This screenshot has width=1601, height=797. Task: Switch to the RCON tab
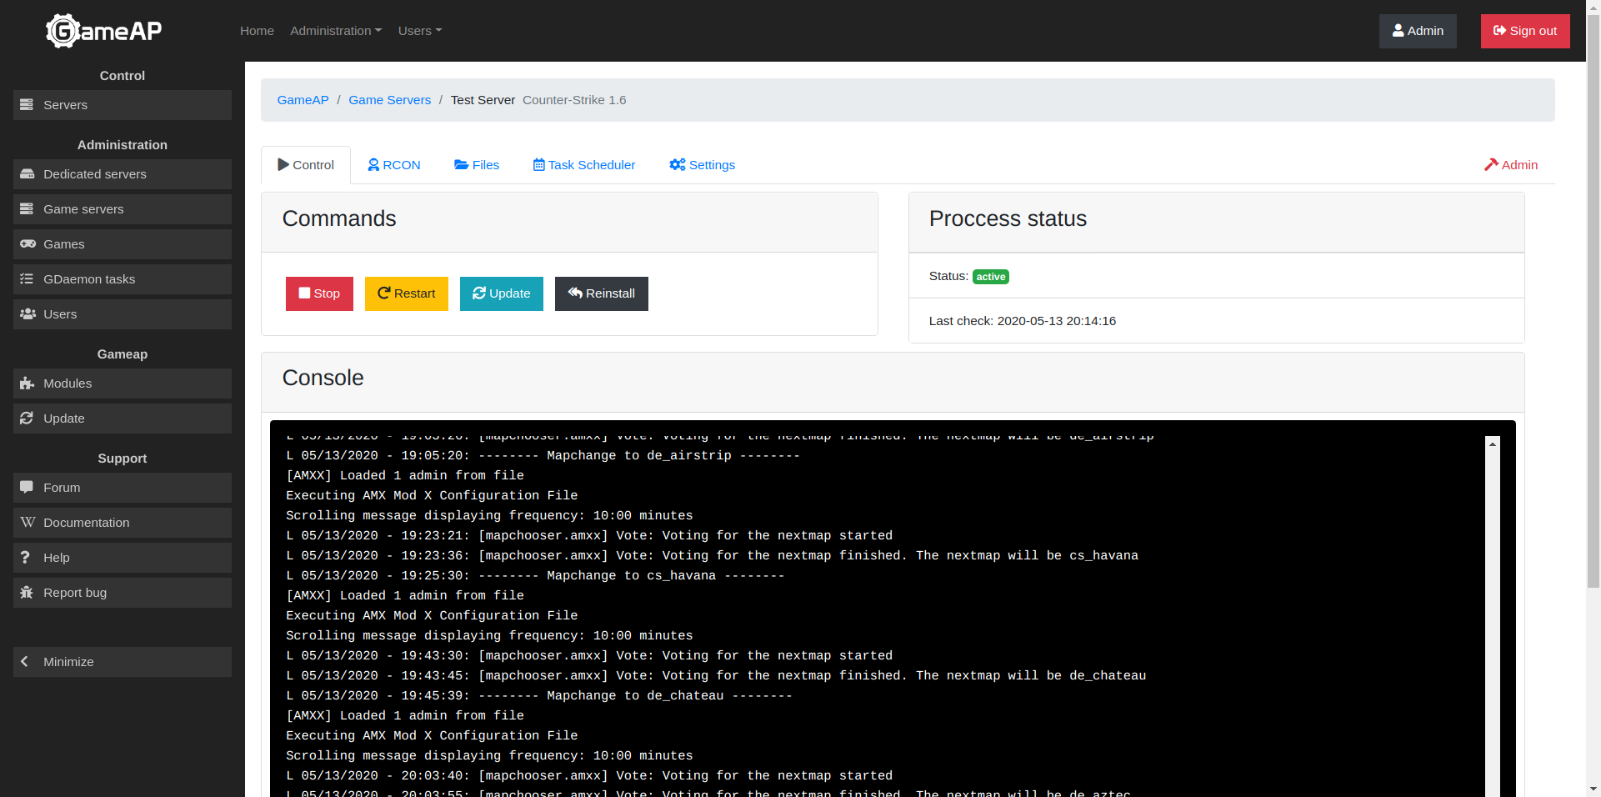point(394,165)
